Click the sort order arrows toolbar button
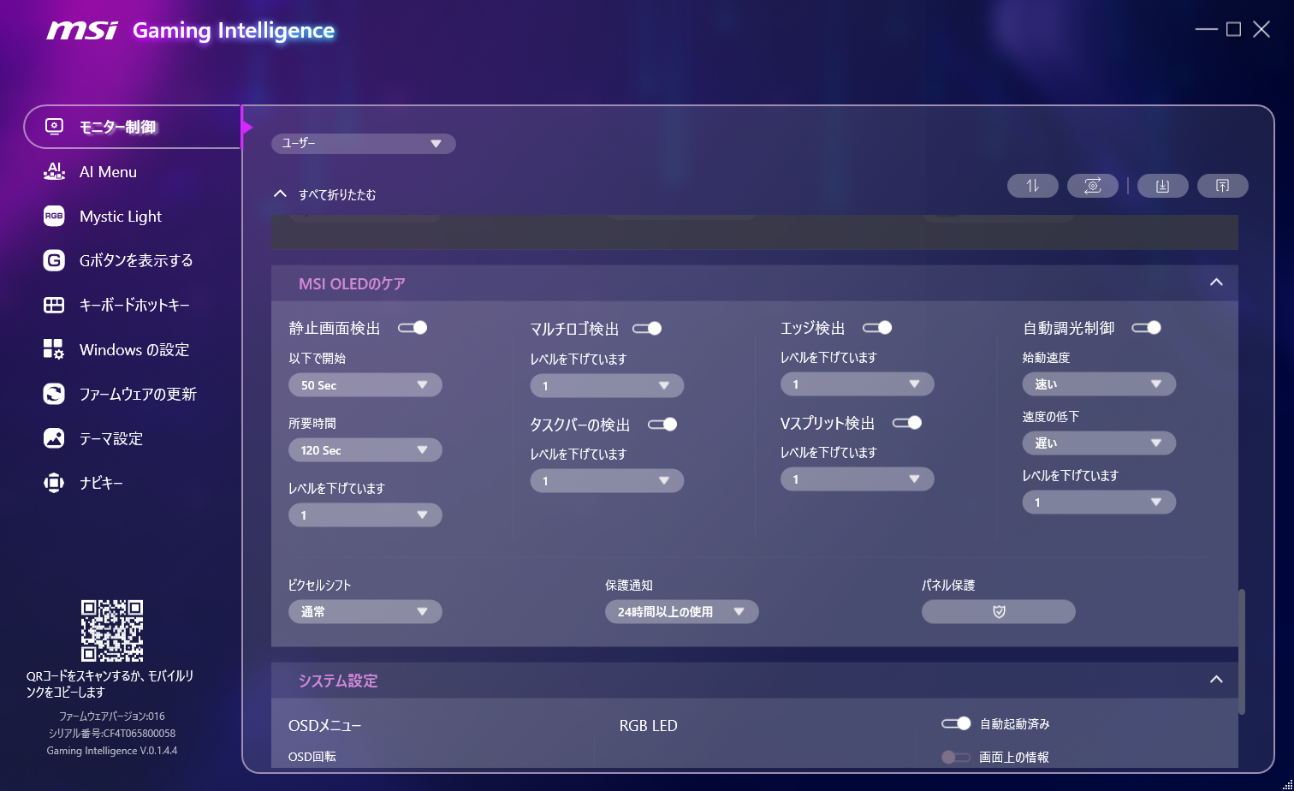1294x791 pixels. pos(1033,185)
